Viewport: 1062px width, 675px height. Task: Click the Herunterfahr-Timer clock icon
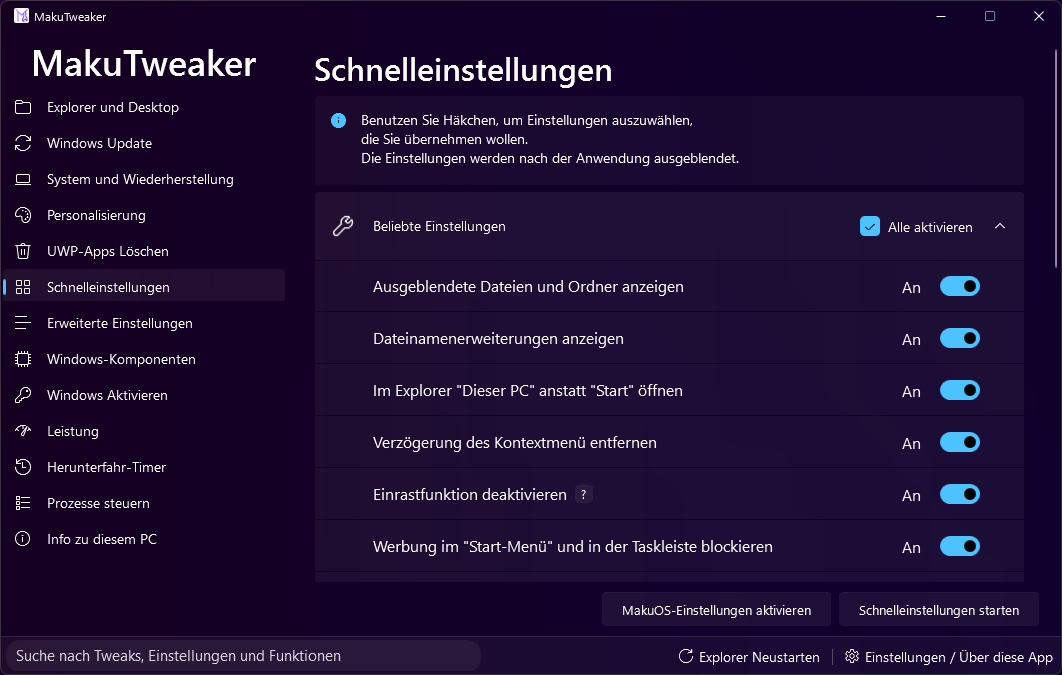point(23,467)
